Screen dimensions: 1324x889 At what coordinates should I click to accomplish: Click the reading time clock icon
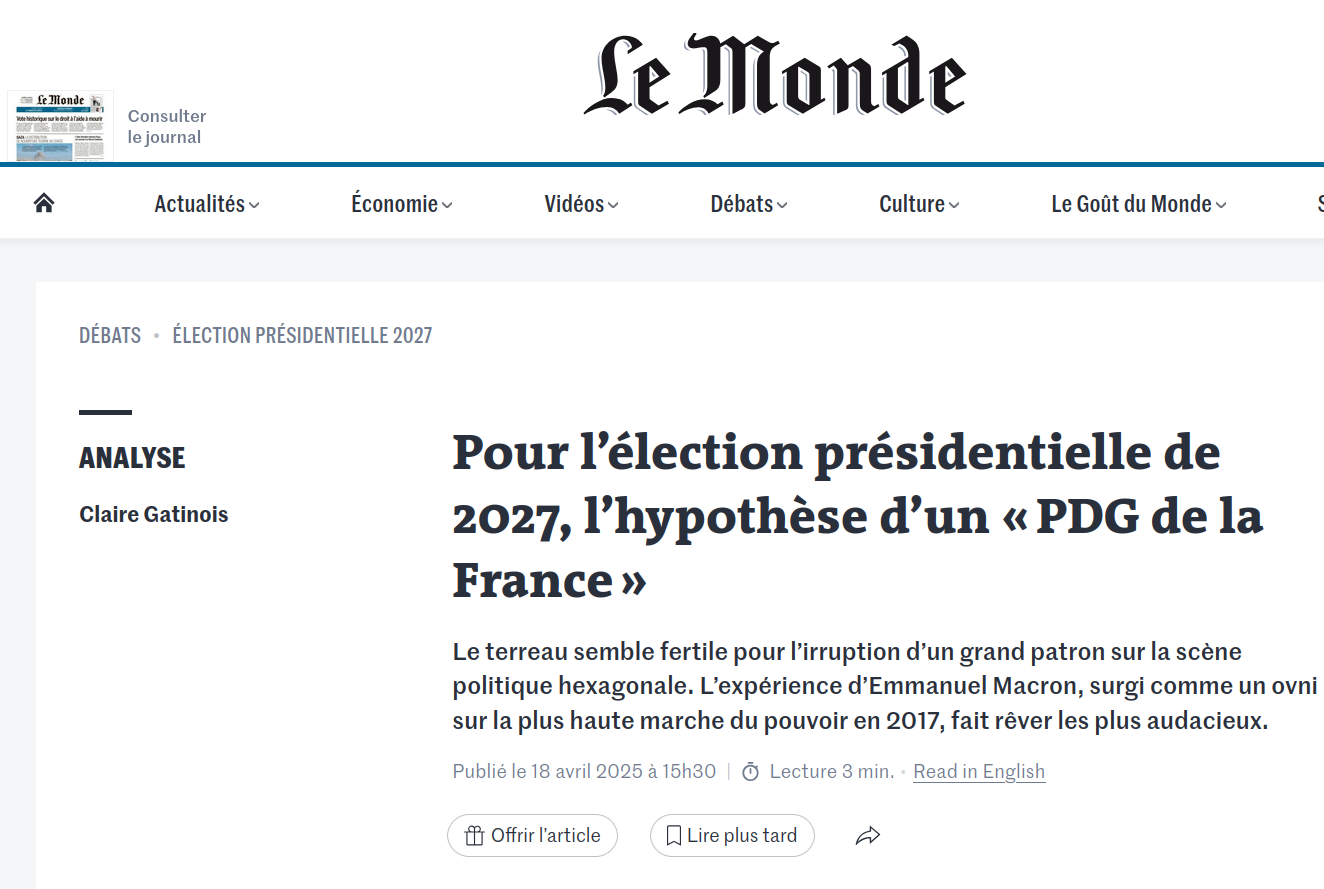click(x=751, y=772)
